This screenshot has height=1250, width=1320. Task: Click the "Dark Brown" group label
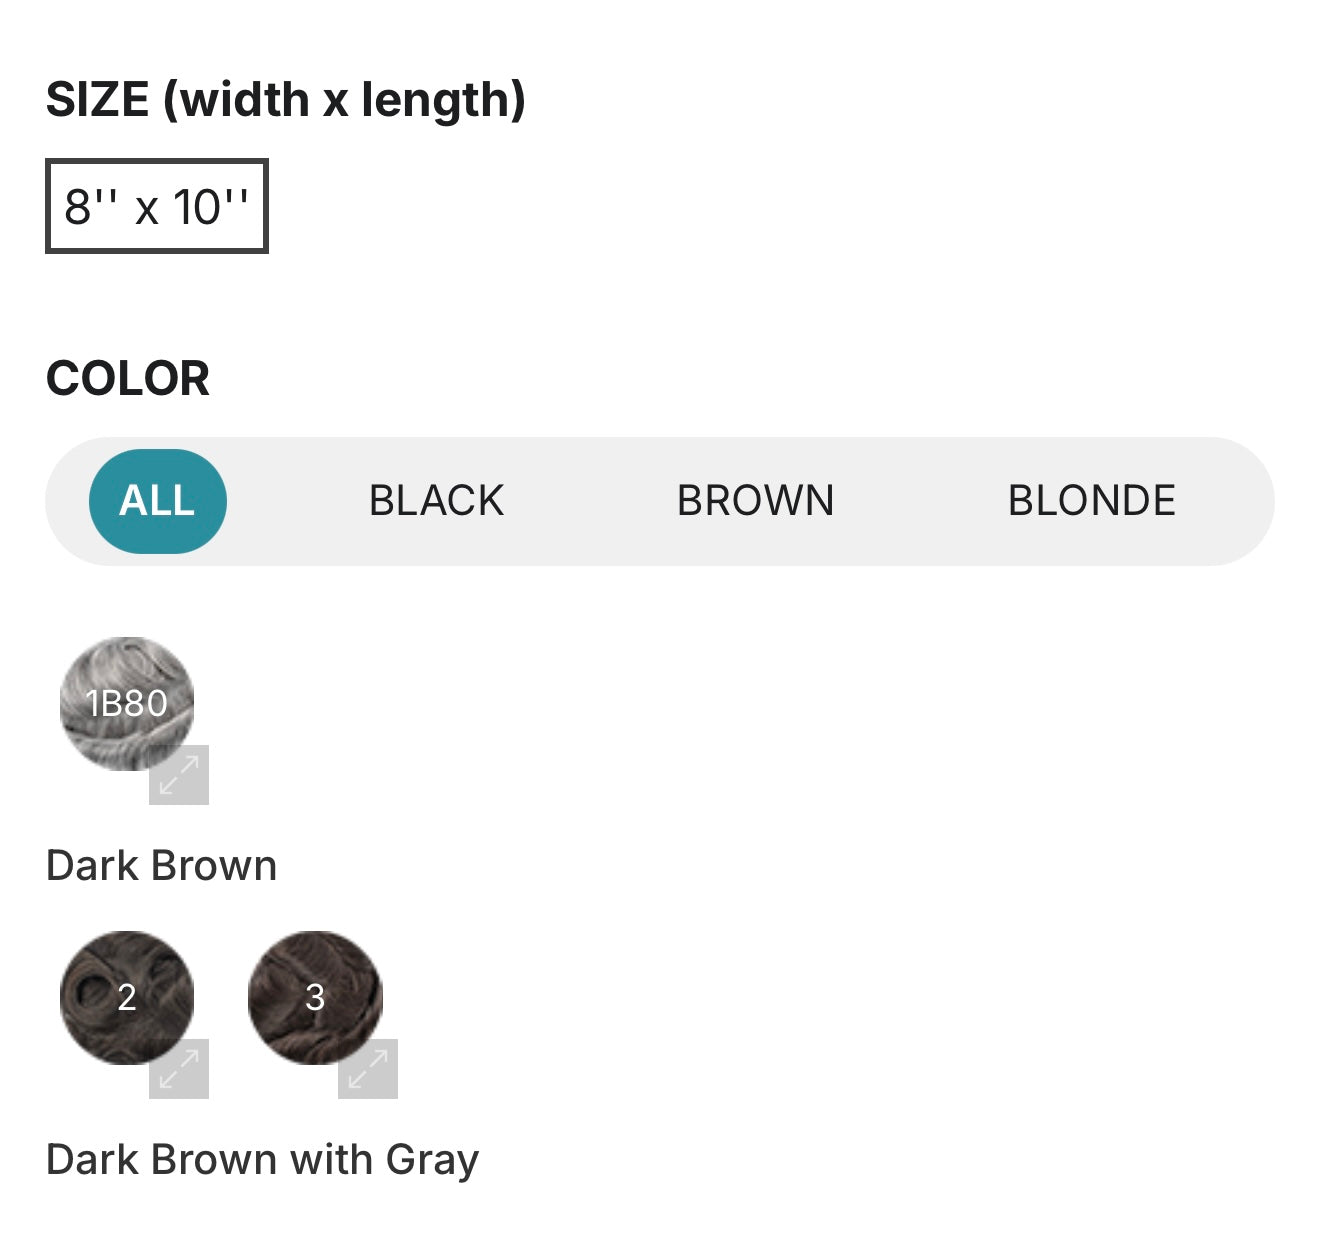161,866
